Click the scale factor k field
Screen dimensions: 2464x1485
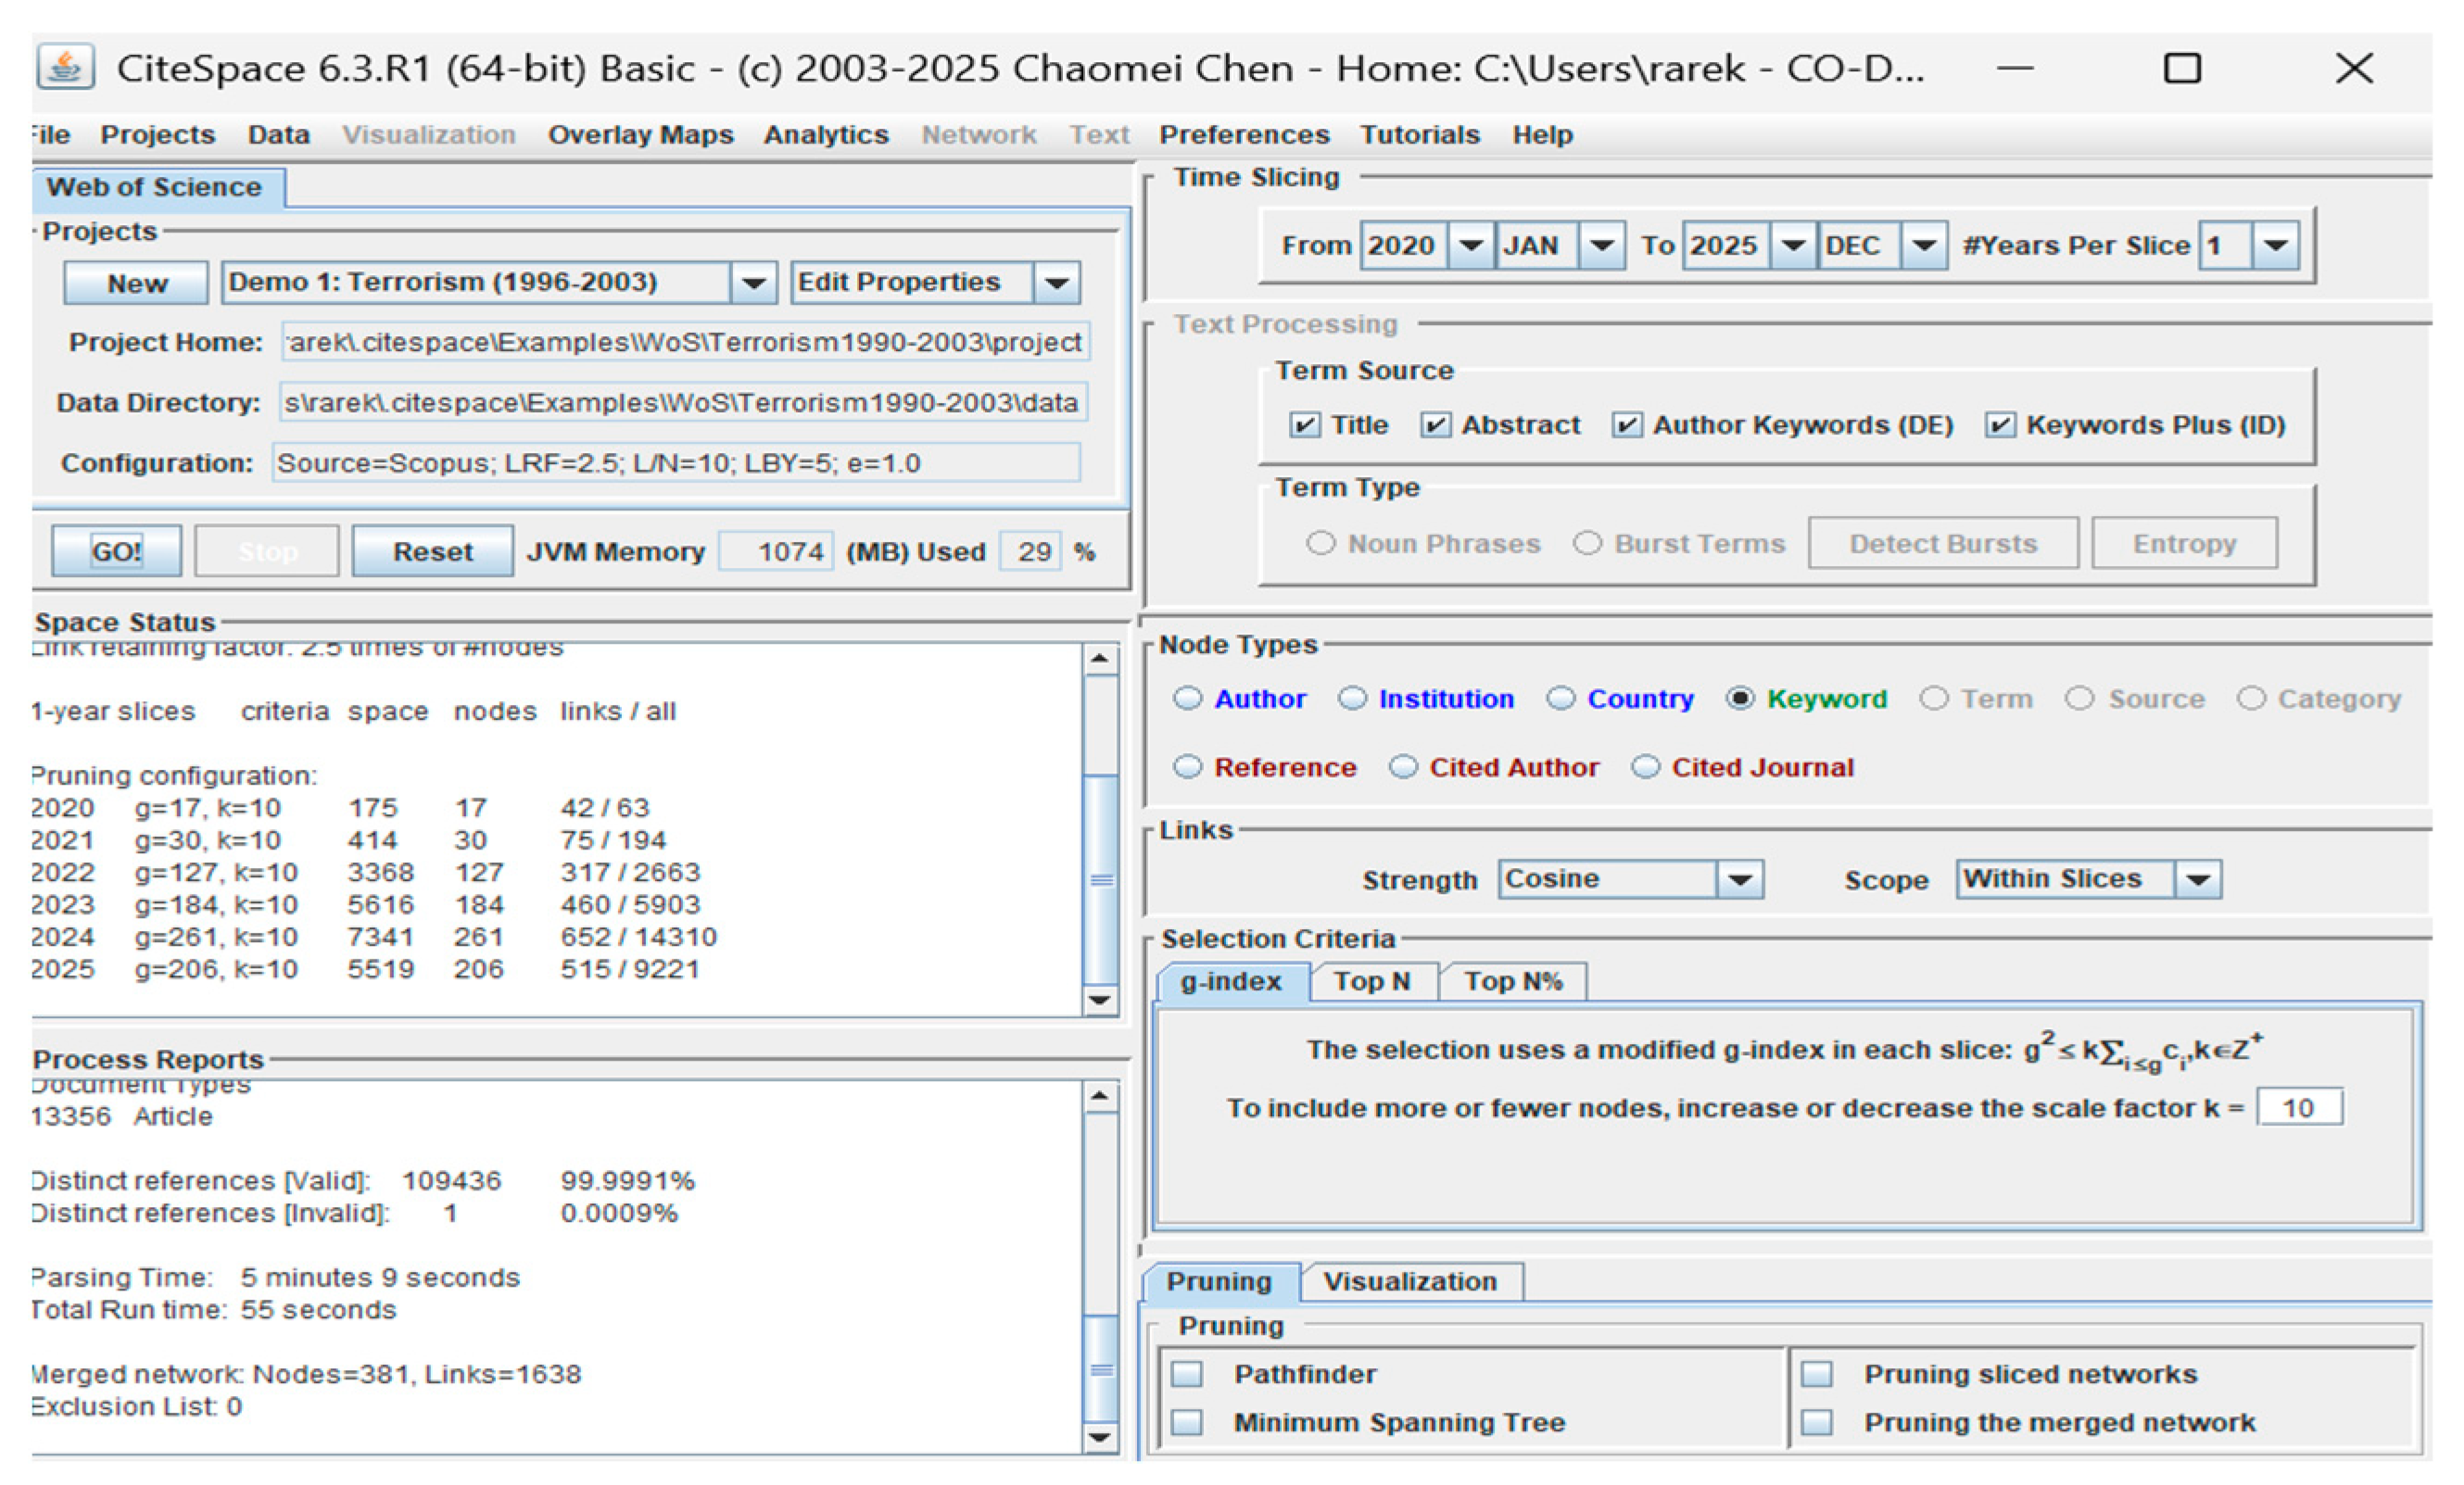pyautogui.click(x=2299, y=1107)
